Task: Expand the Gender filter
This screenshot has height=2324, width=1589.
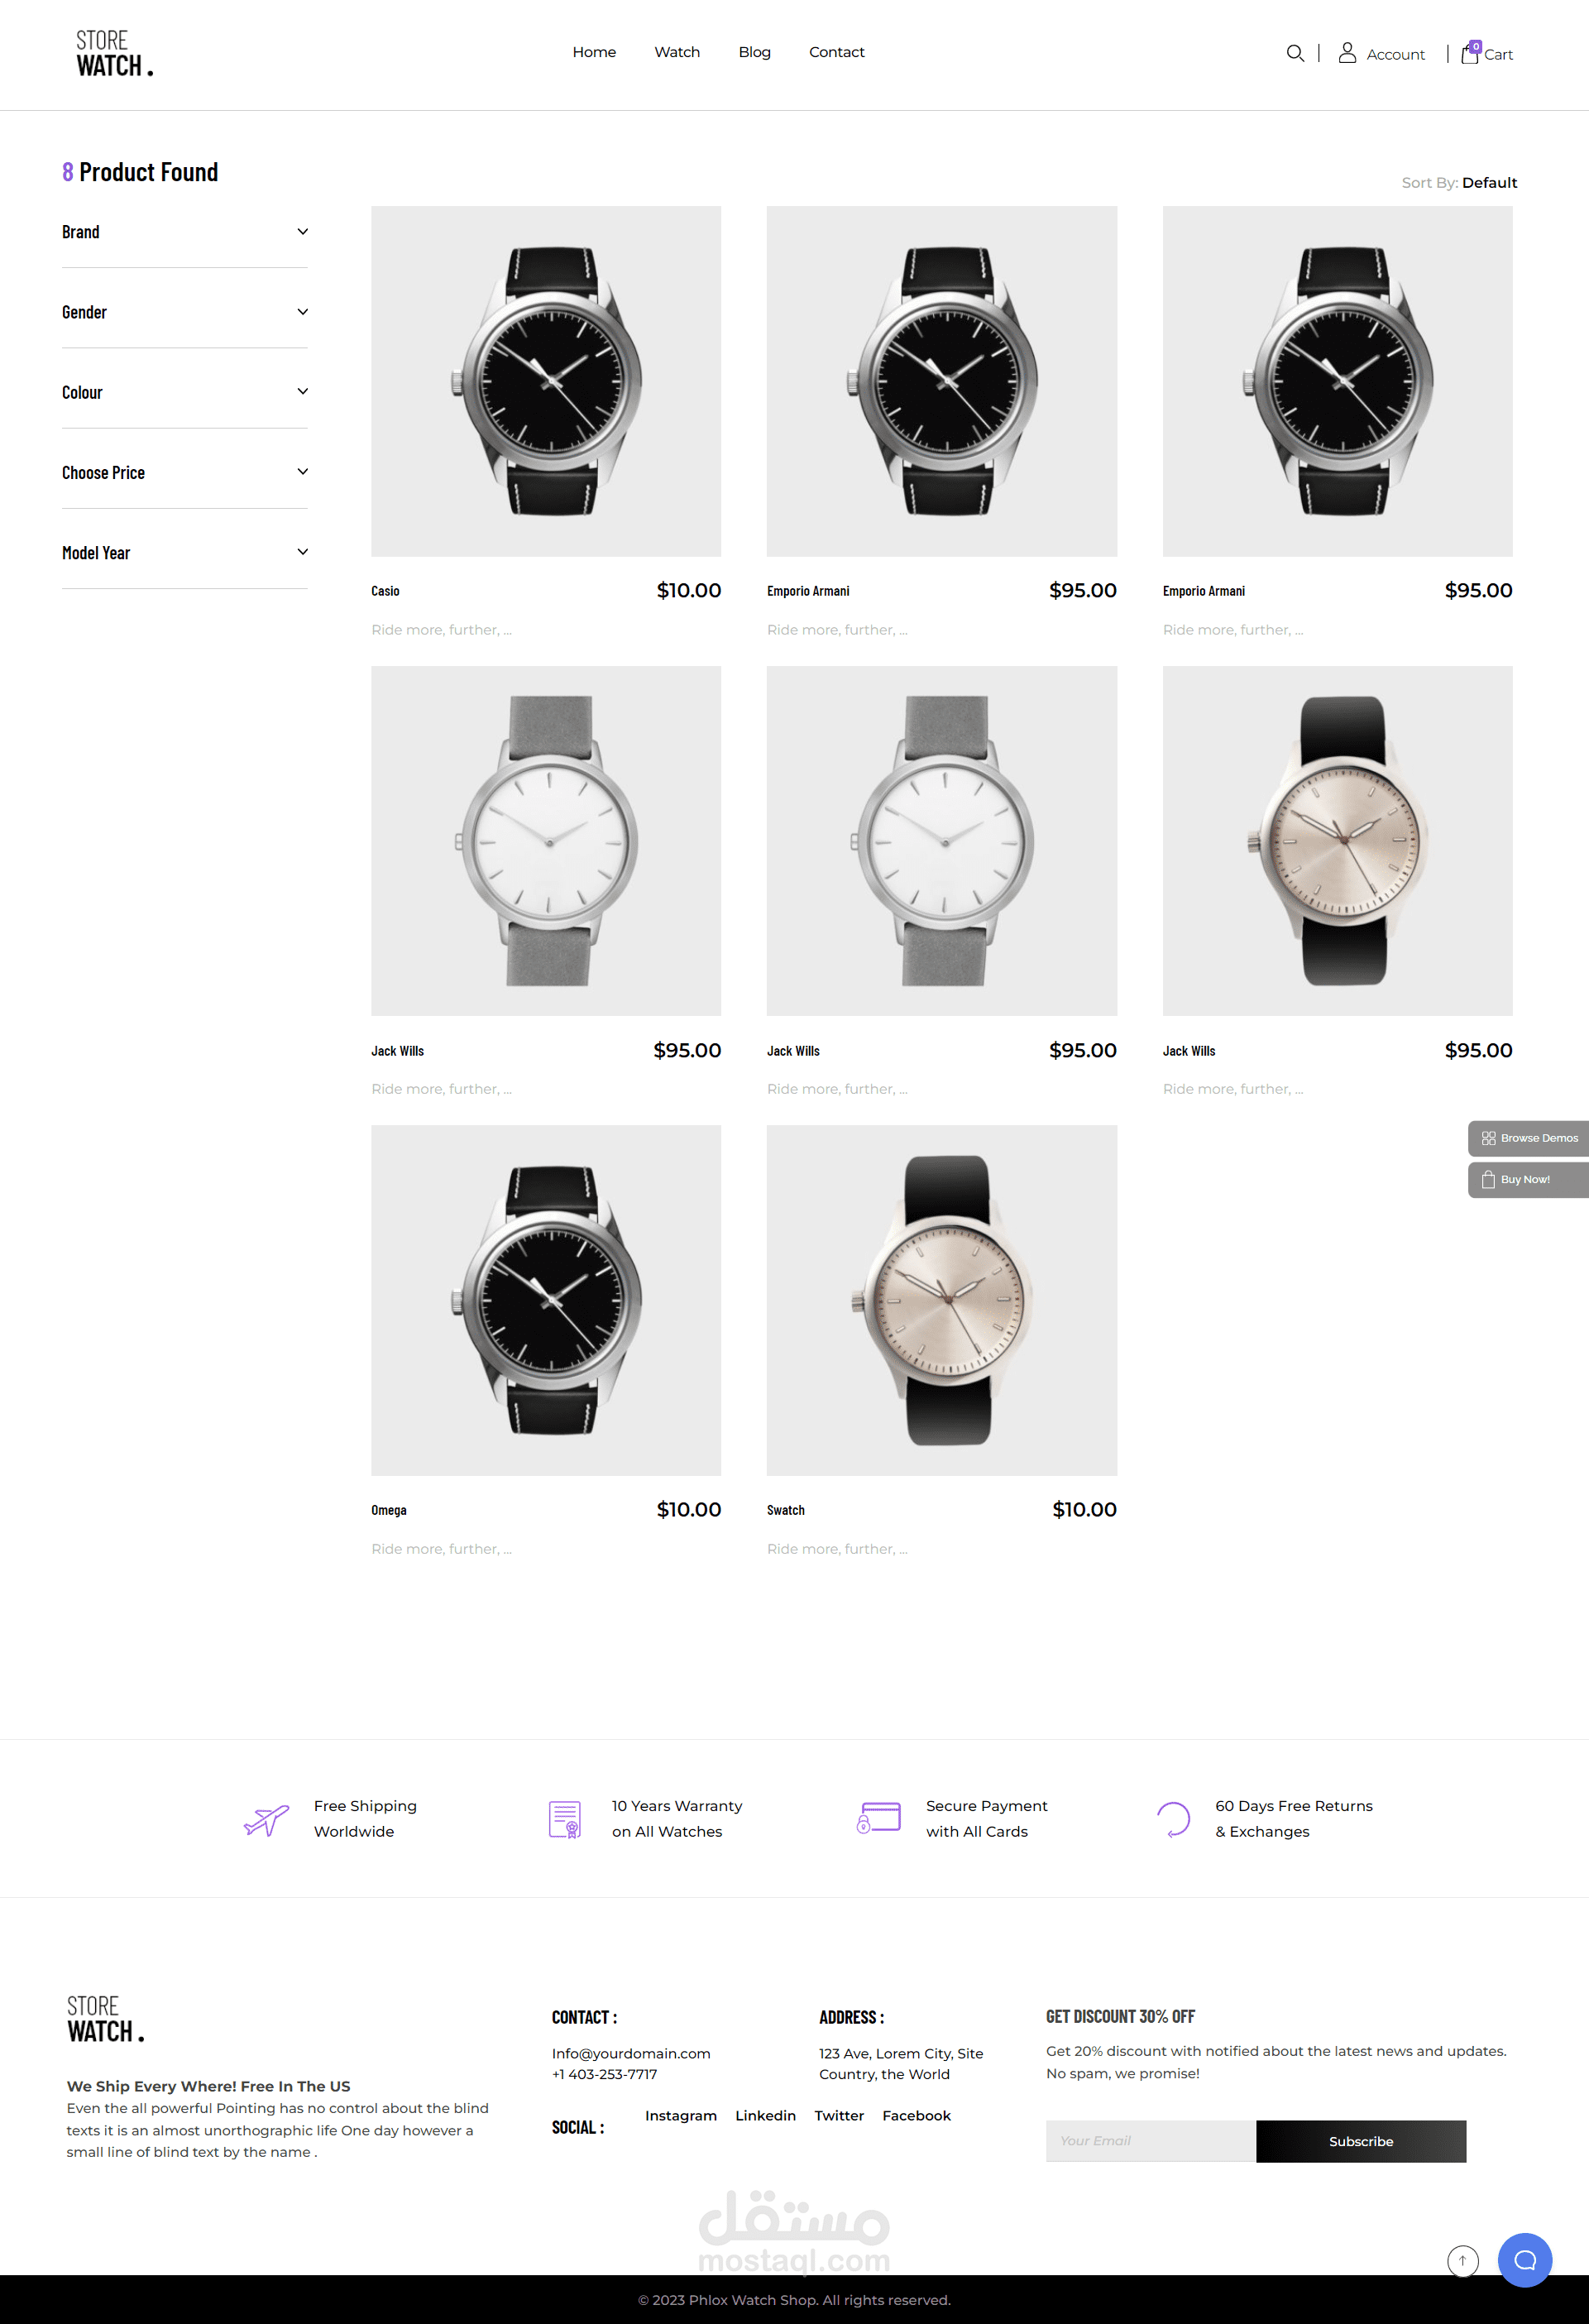Action: pos(185,312)
